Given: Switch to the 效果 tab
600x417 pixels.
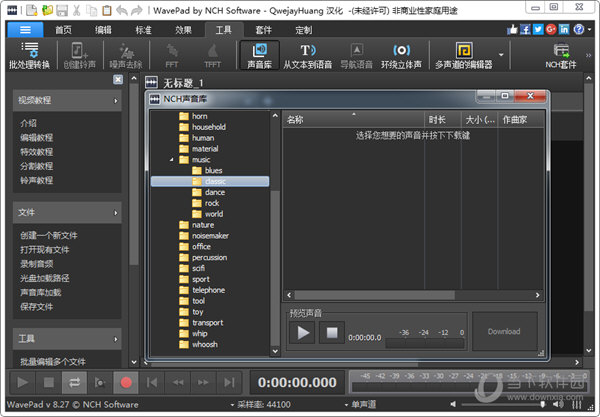Looking at the screenshot, I should click(x=183, y=30).
